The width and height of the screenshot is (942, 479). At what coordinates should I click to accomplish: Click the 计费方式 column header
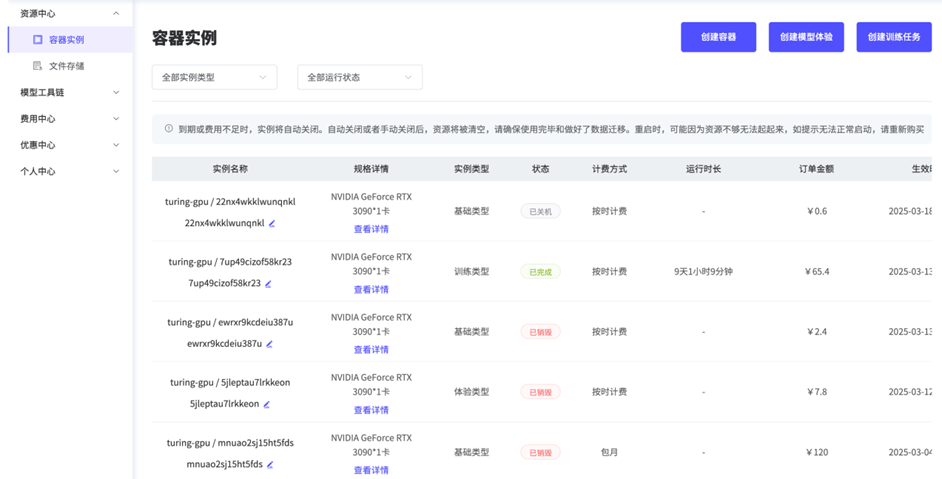(610, 169)
